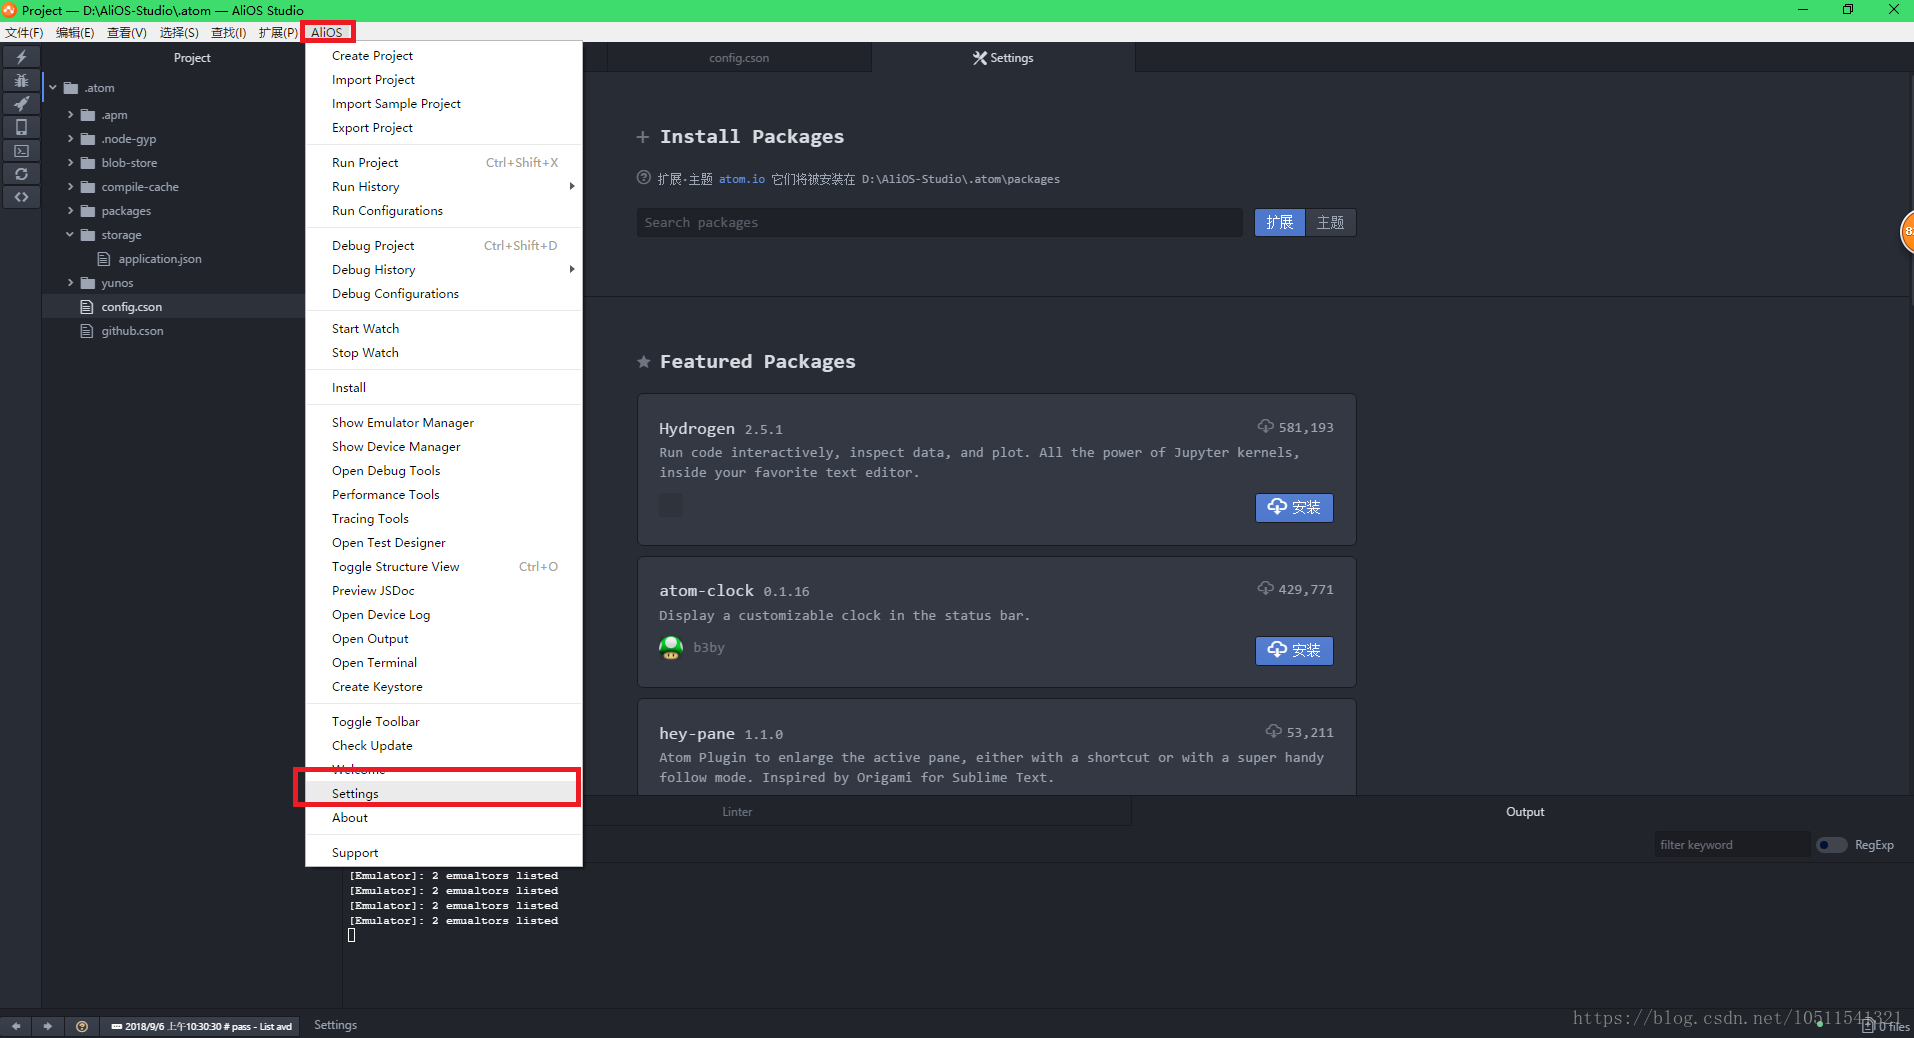Select Open Terminal menu item

443,663
